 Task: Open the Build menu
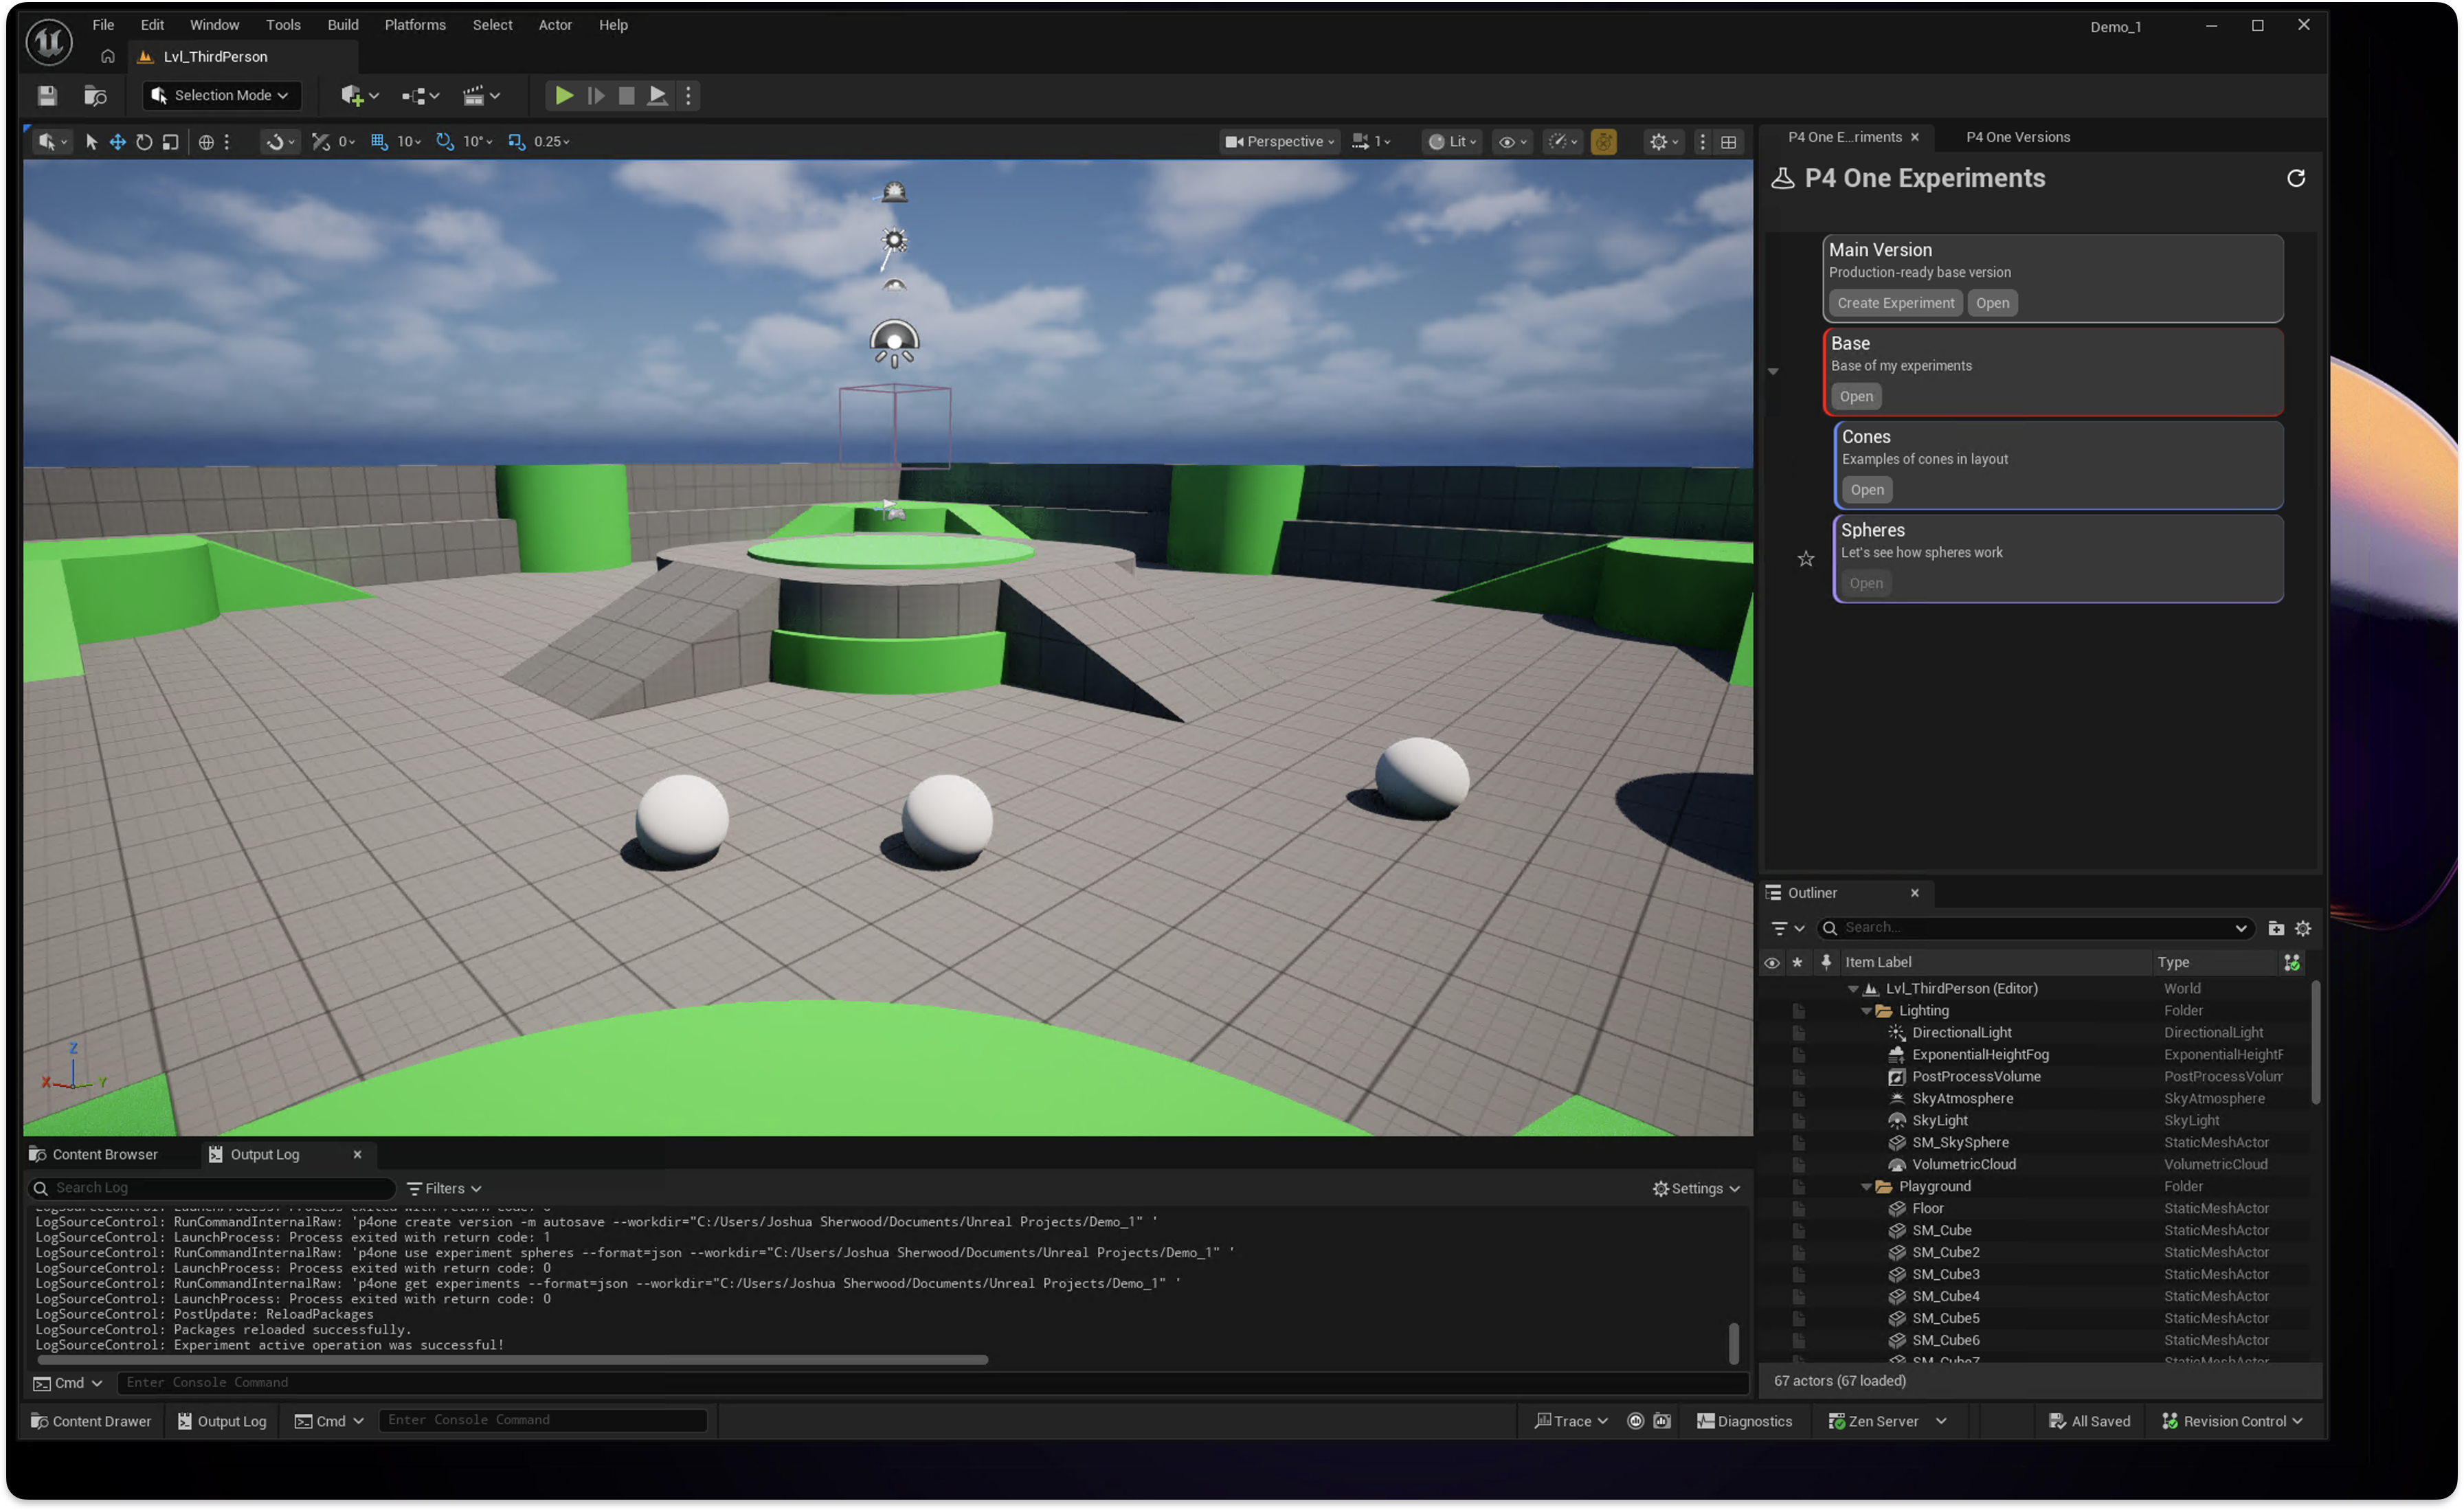(x=342, y=25)
